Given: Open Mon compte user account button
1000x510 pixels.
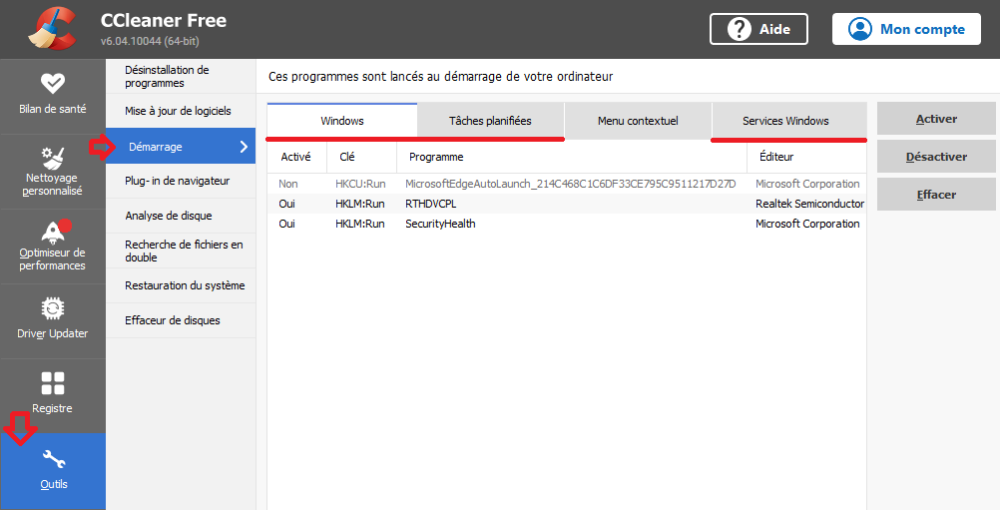Looking at the screenshot, I should [906, 29].
